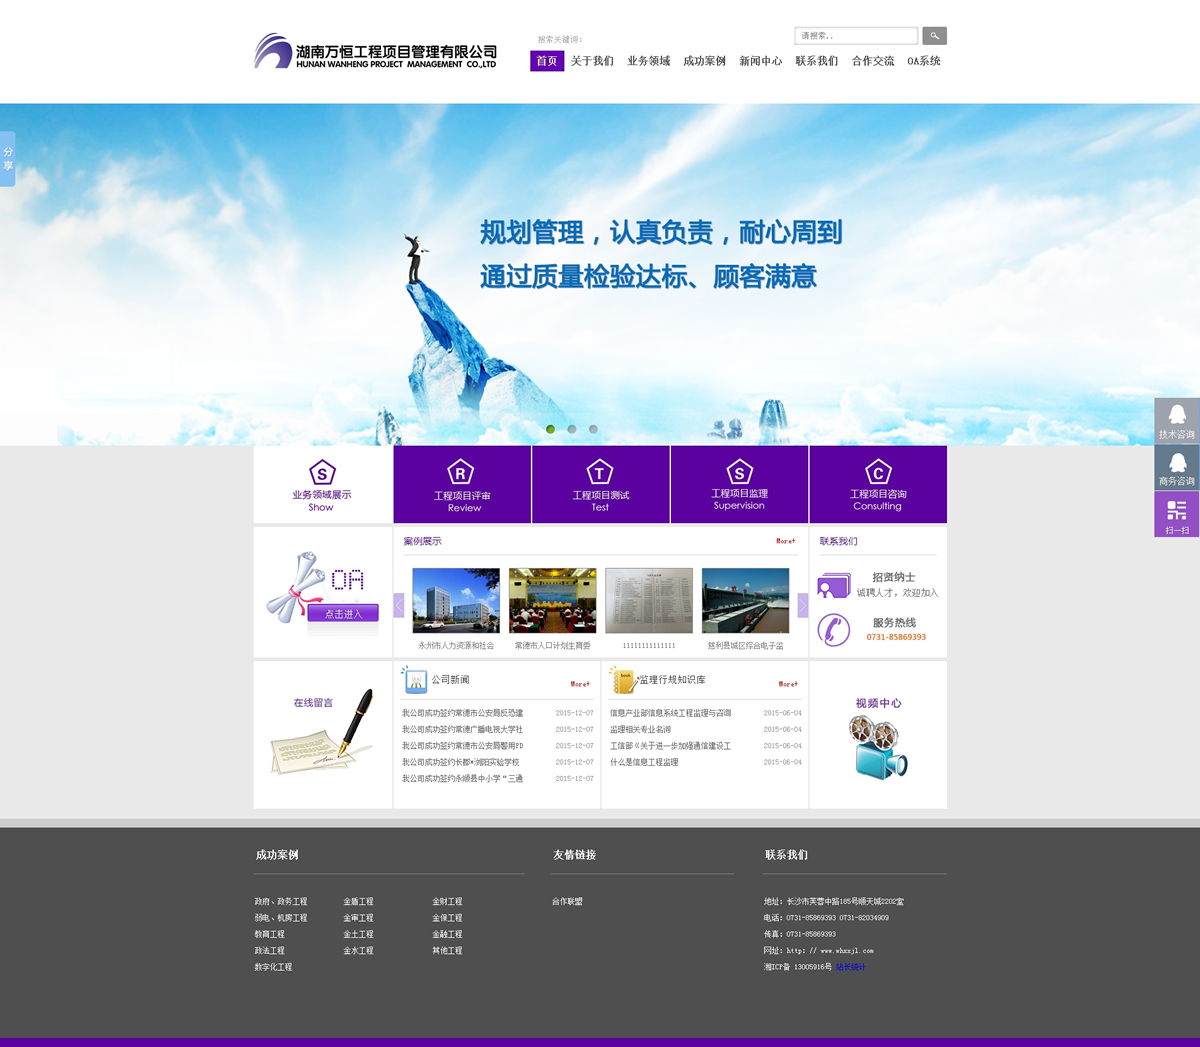Image resolution: width=1200 pixels, height=1047 pixels.
Task: Click the left arrow on case showcase
Action: coord(398,605)
